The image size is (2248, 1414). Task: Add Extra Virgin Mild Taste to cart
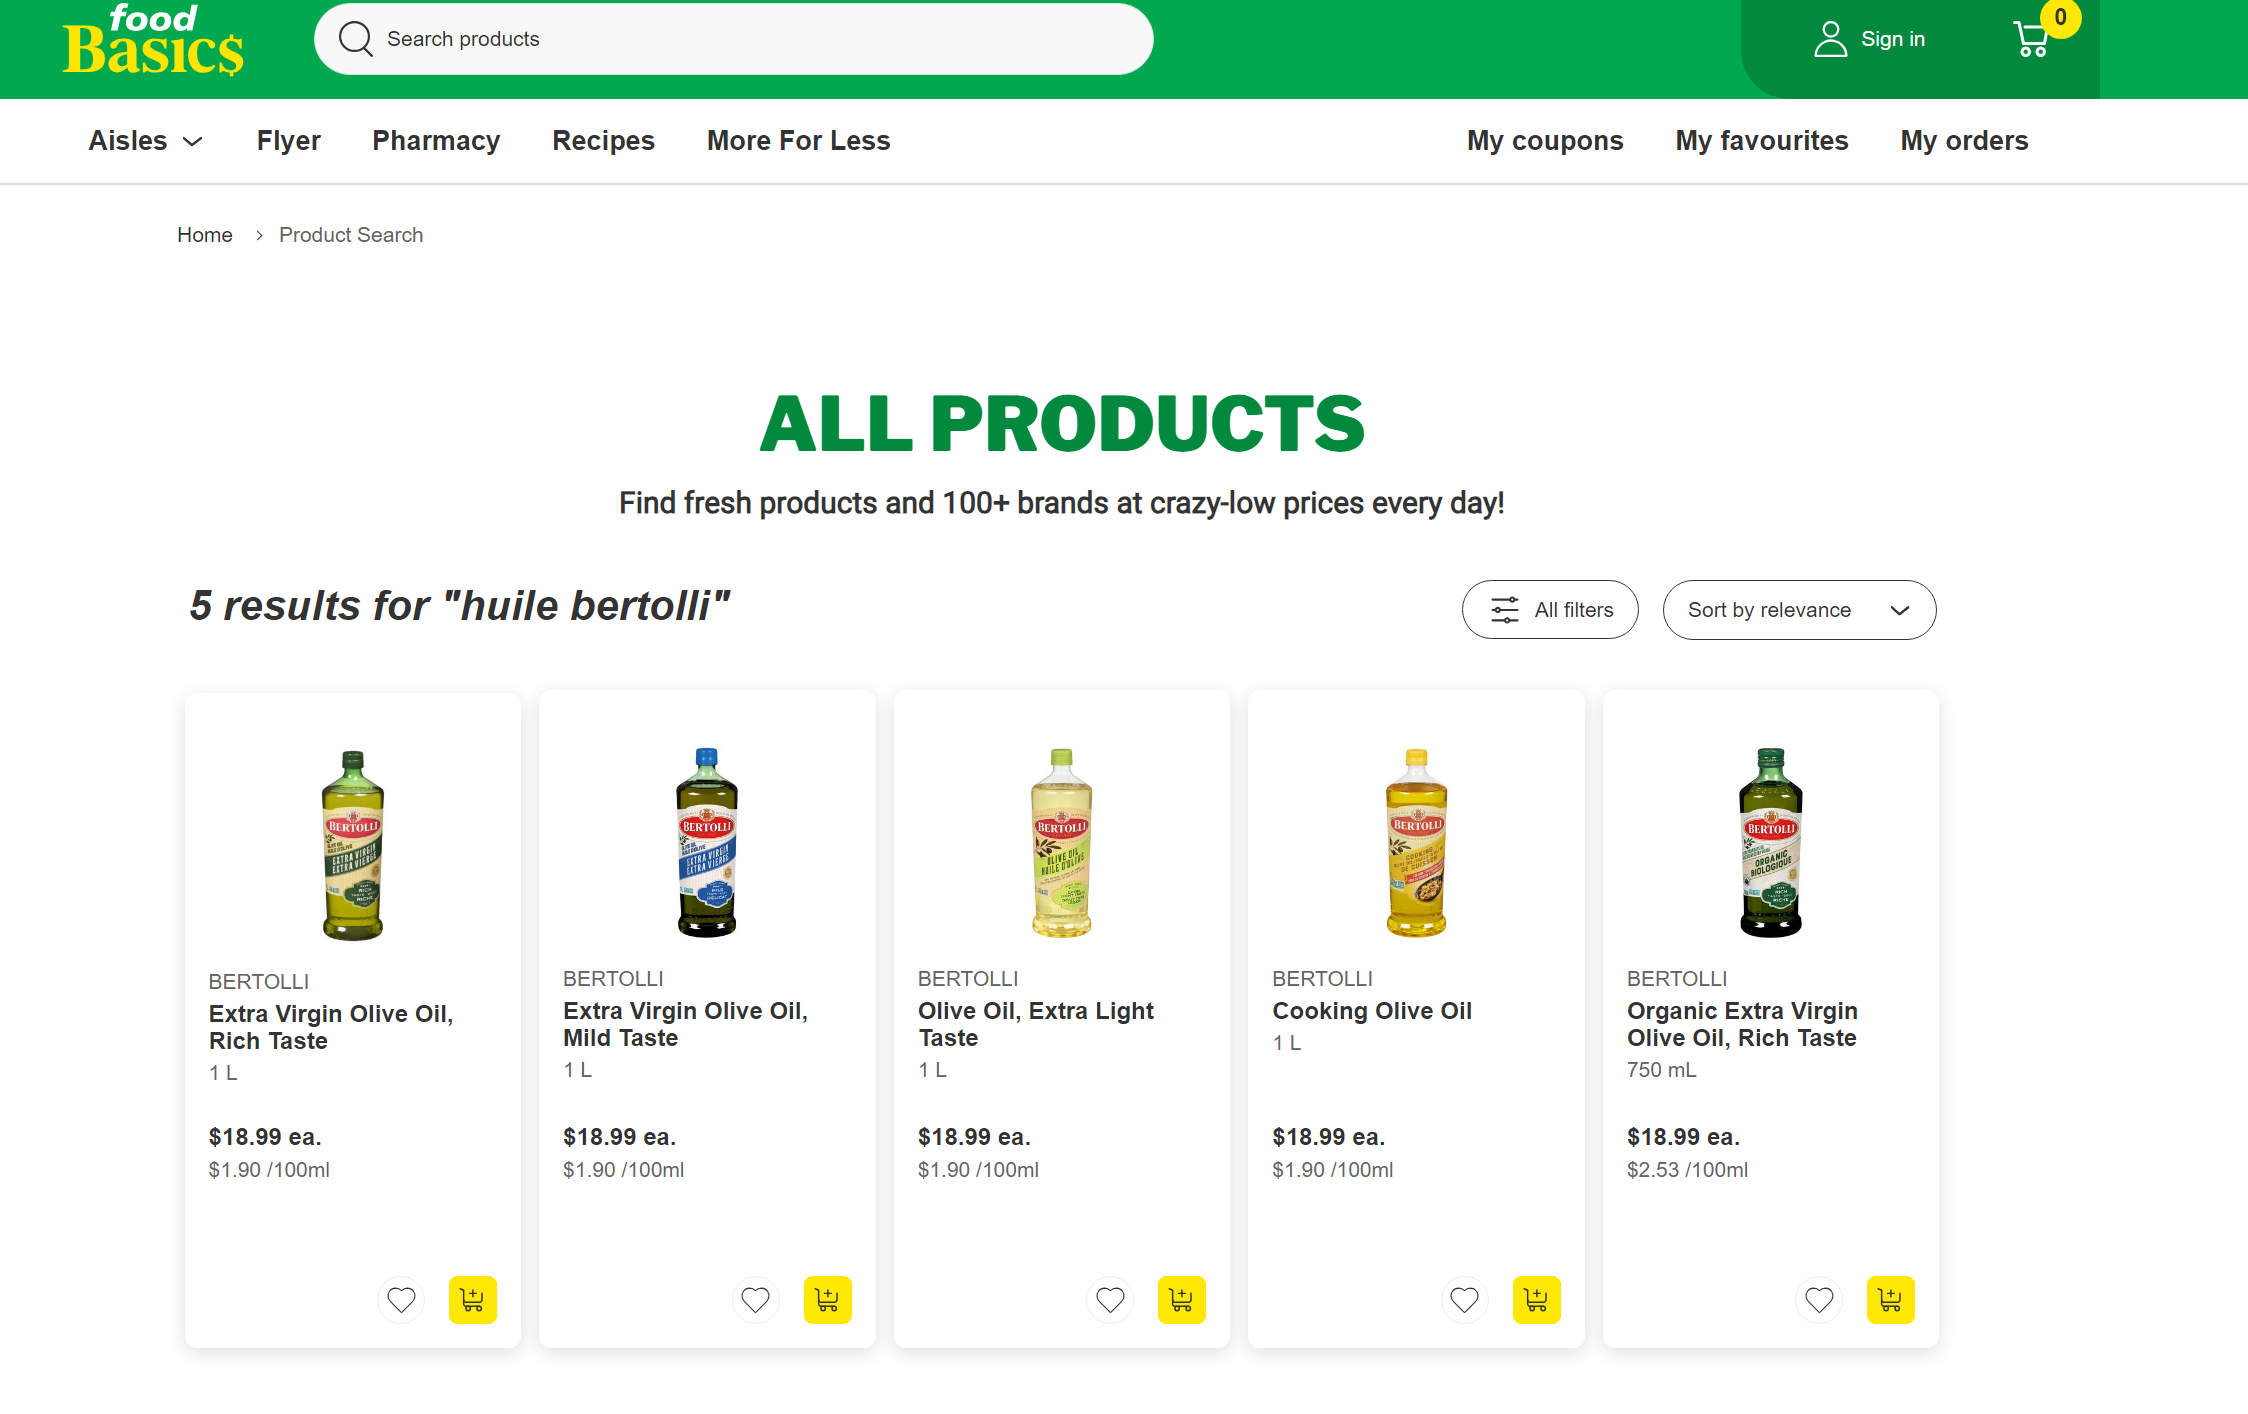(x=828, y=1300)
